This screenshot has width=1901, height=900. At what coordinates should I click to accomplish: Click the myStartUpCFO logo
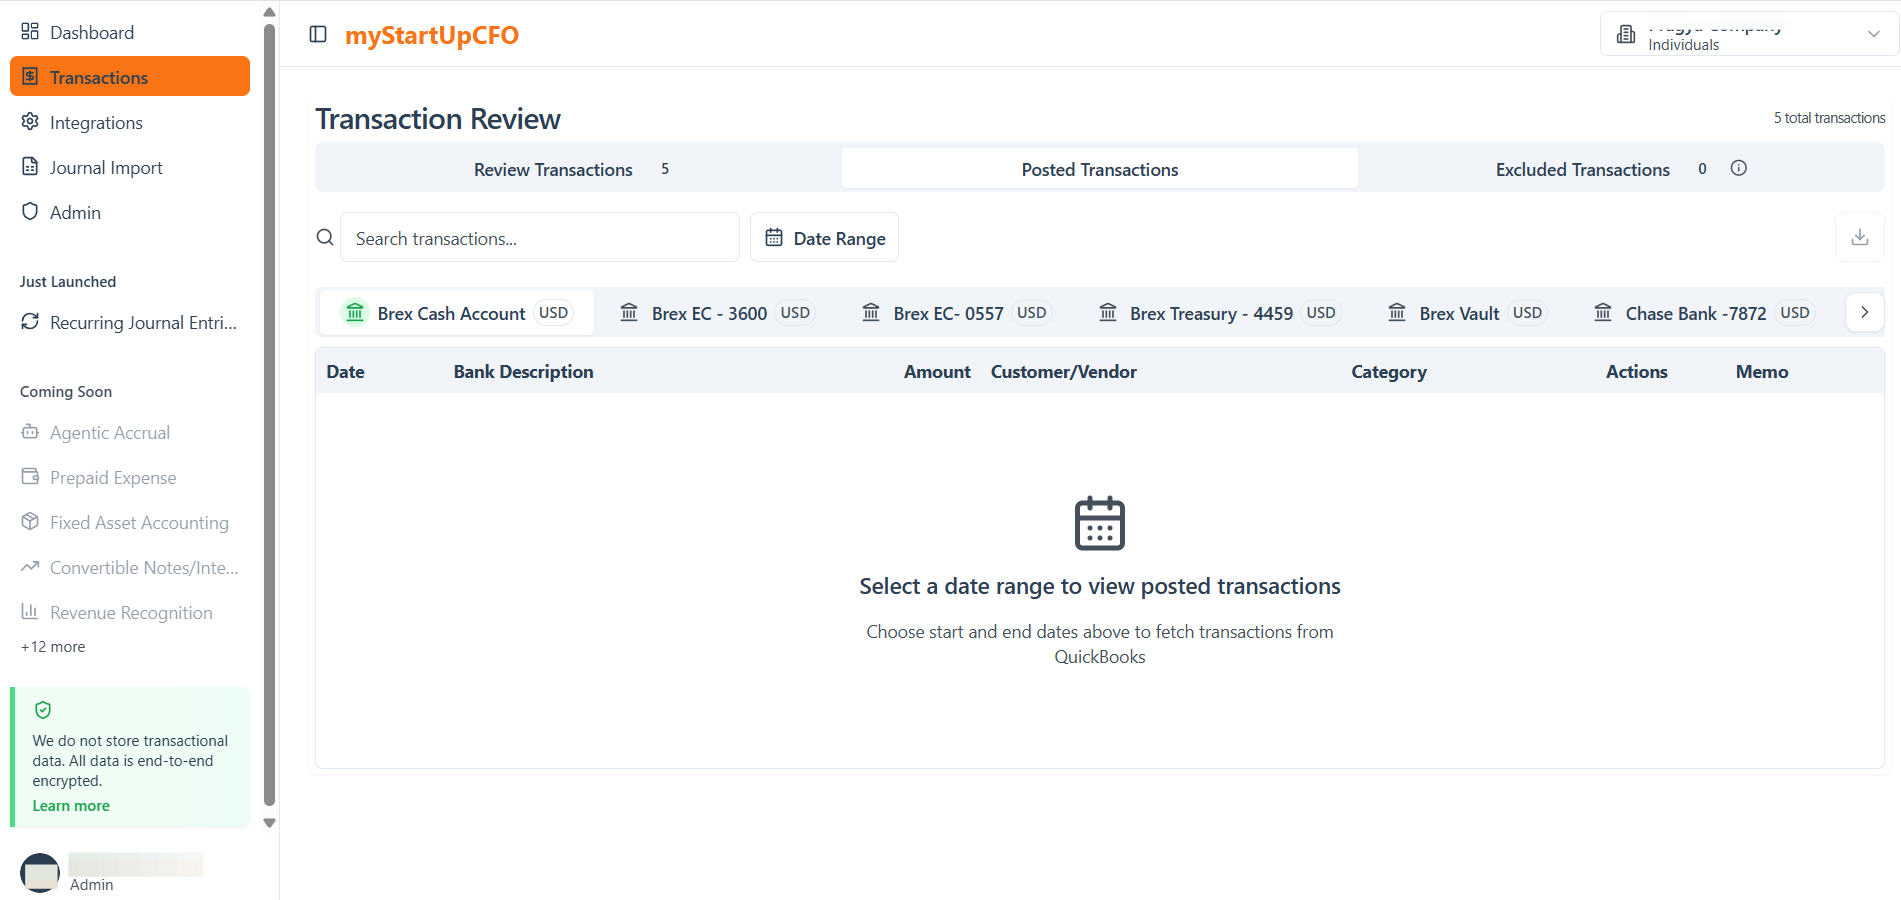pyautogui.click(x=432, y=35)
